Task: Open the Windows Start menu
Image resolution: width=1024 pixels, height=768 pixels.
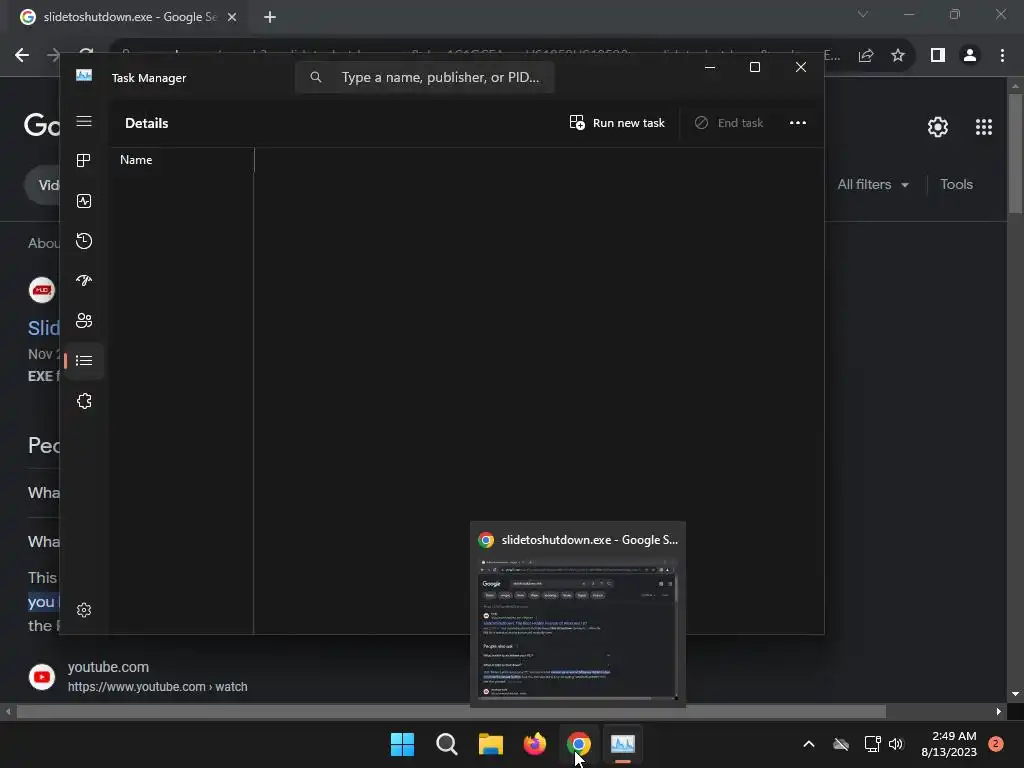Action: pyautogui.click(x=402, y=744)
